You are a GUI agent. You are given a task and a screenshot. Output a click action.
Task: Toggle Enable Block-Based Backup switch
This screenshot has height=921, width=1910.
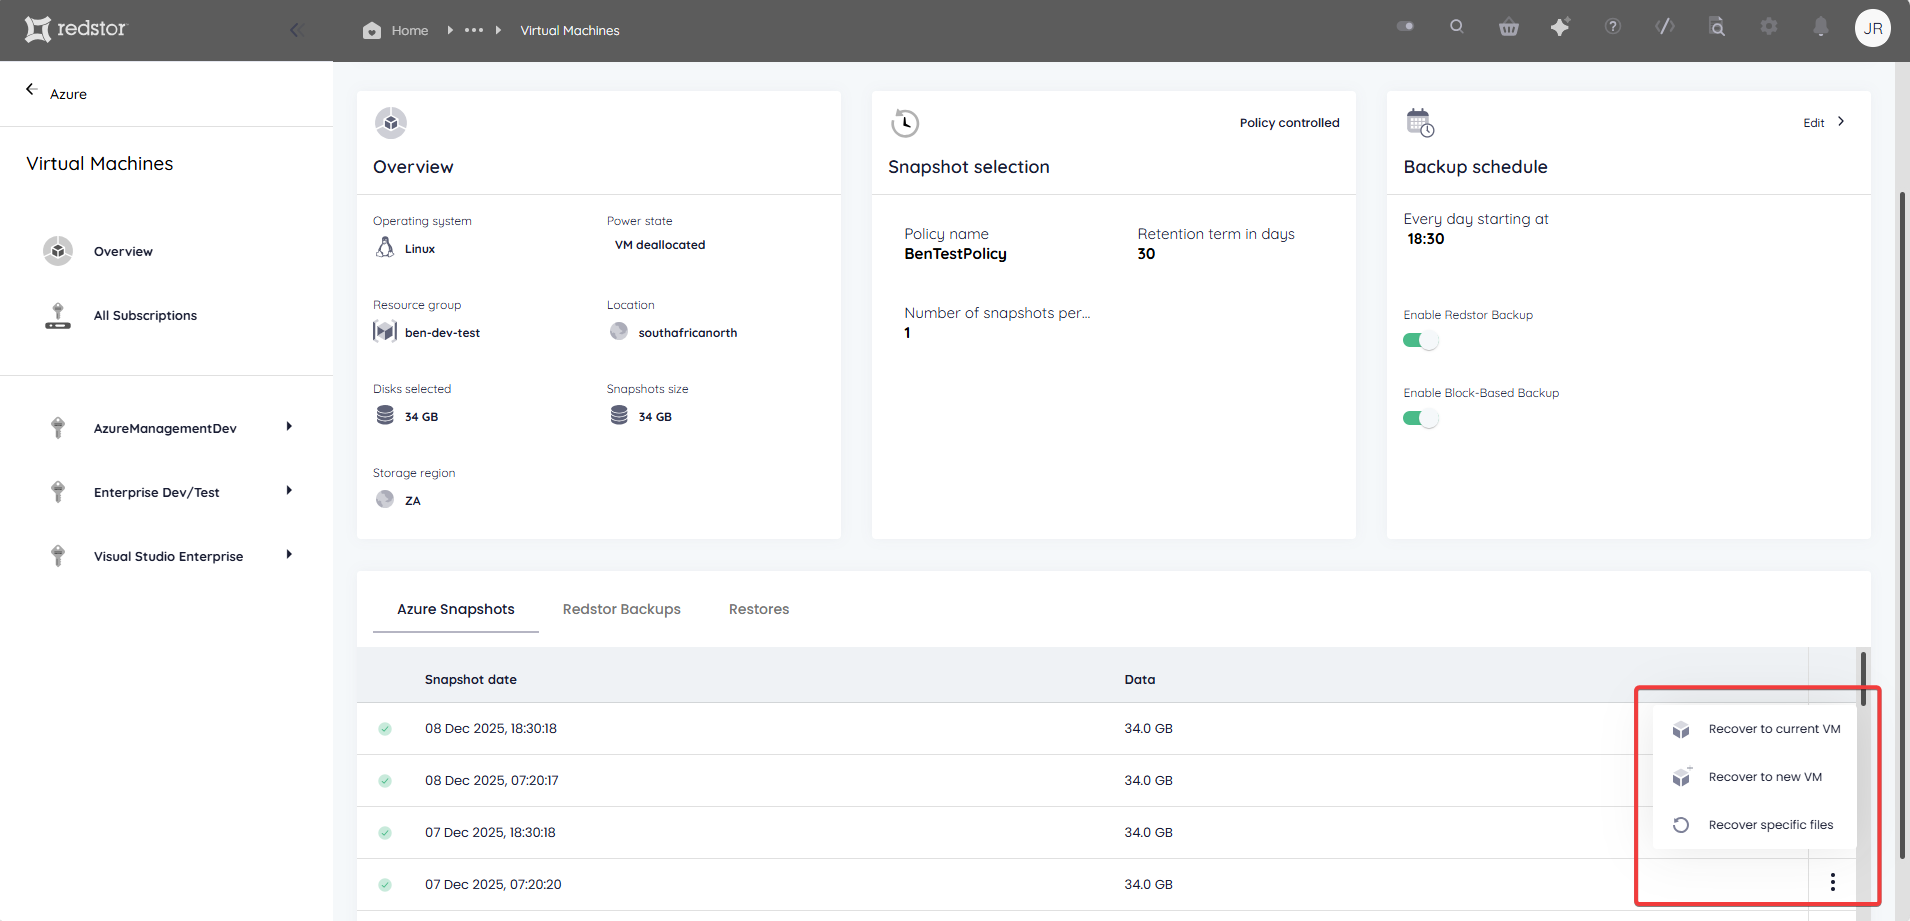pos(1420,418)
